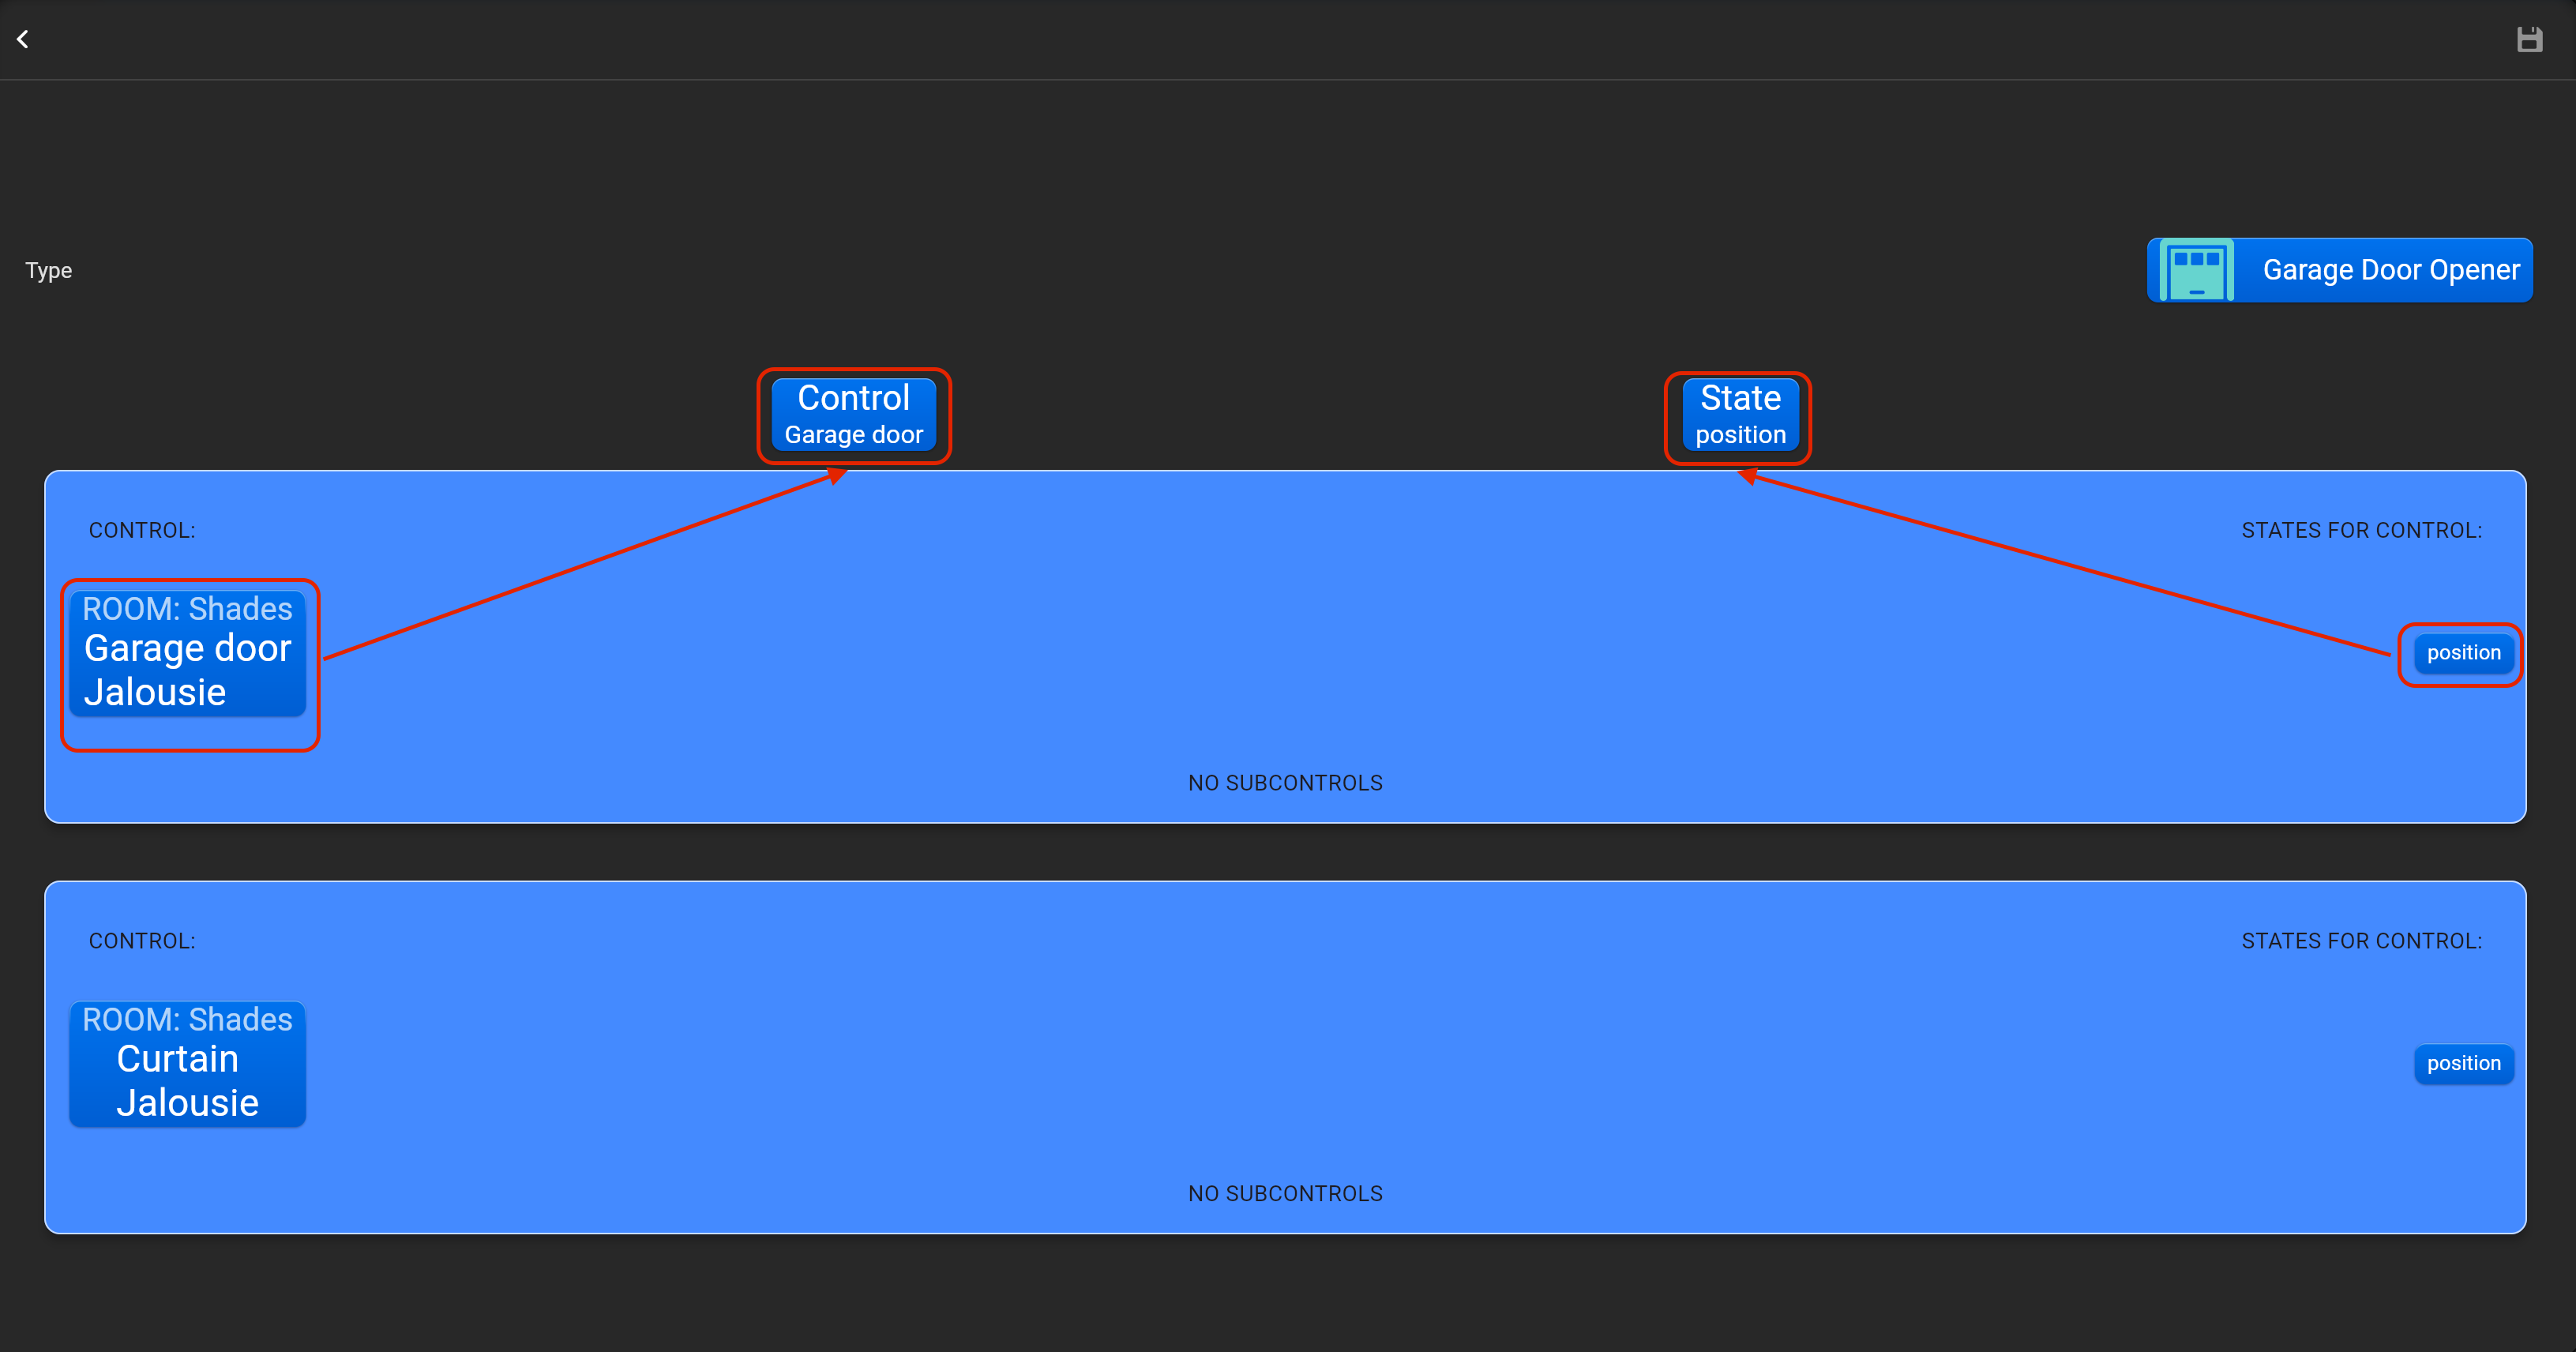Click CONTROL label in Curtain panel

[142, 941]
